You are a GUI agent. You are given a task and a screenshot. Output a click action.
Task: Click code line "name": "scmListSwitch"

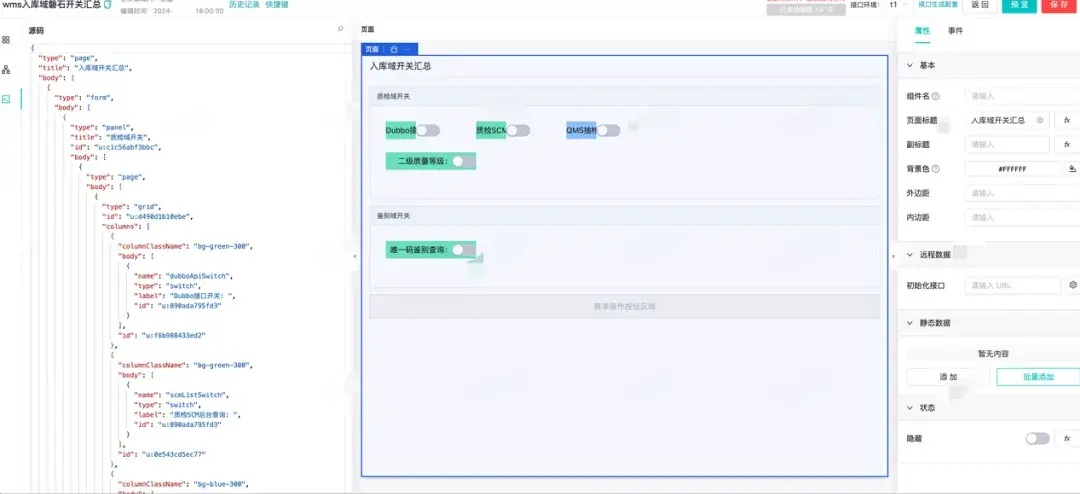(x=180, y=395)
